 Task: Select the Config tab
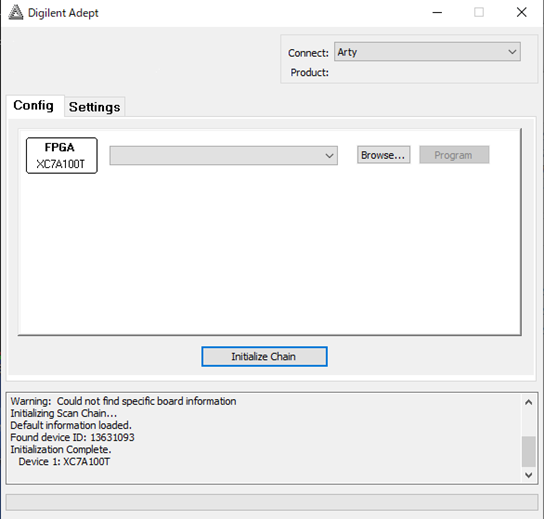pos(34,105)
